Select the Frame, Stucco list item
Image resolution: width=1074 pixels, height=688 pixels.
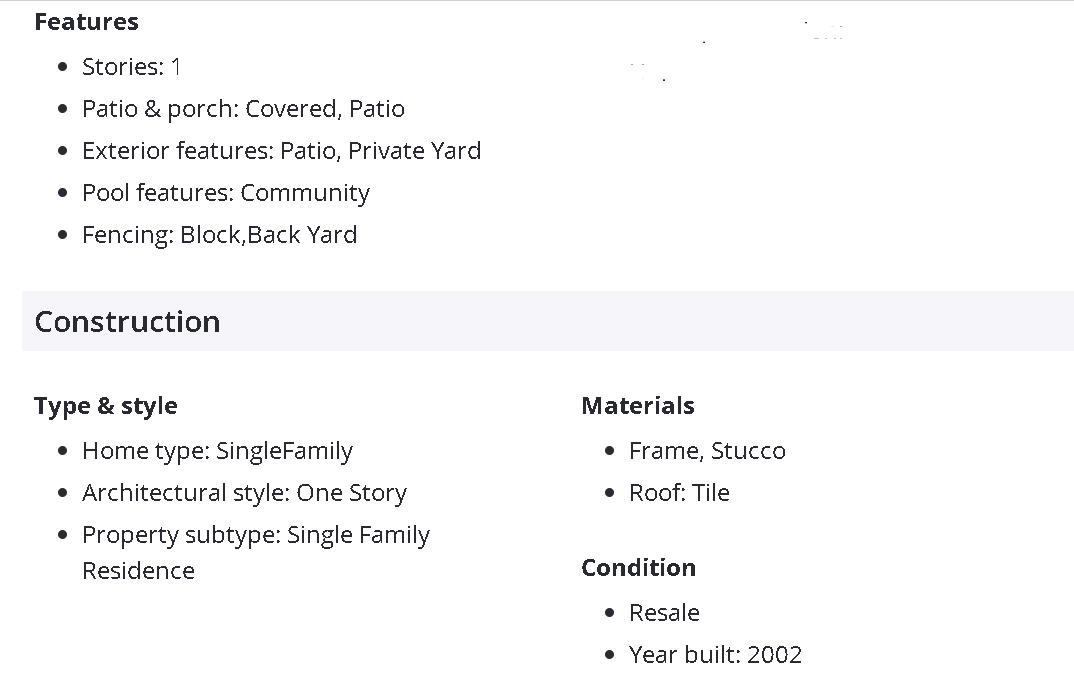click(x=707, y=451)
